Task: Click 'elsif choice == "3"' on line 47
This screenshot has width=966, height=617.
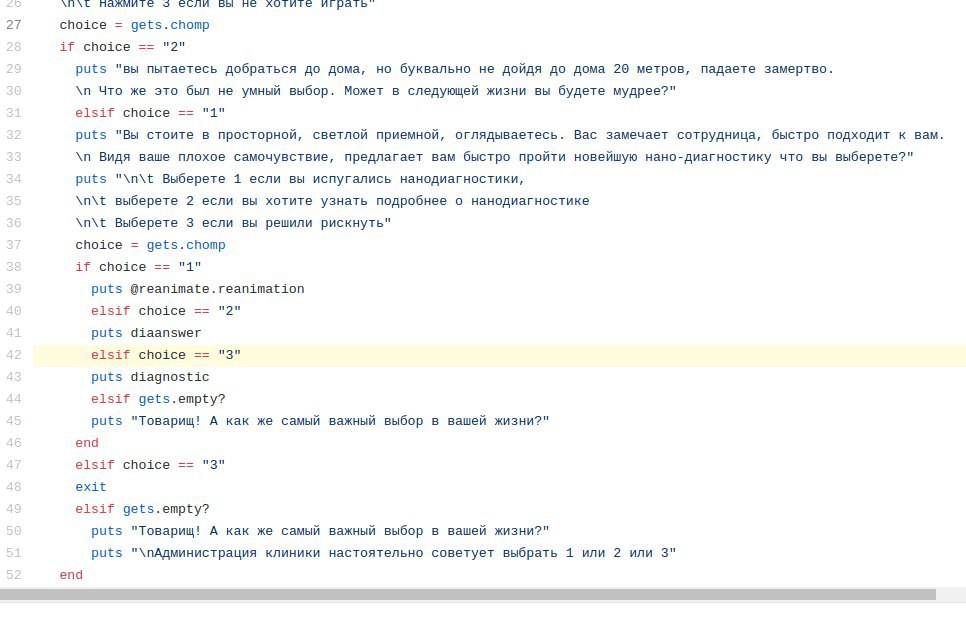Action: [x=150, y=466]
